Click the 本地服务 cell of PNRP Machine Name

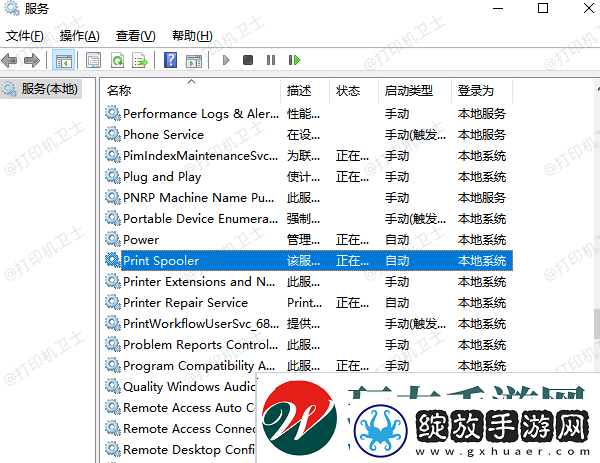tap(482, 198)
